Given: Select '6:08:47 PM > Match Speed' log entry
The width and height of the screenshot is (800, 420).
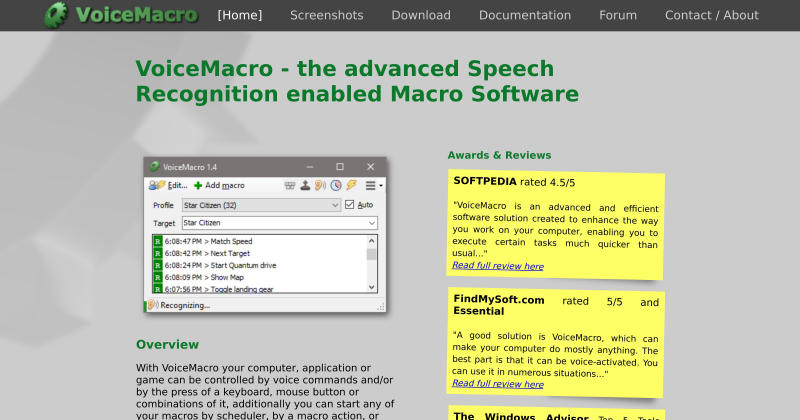Looking at the screenshot, I should click(209, 241).
